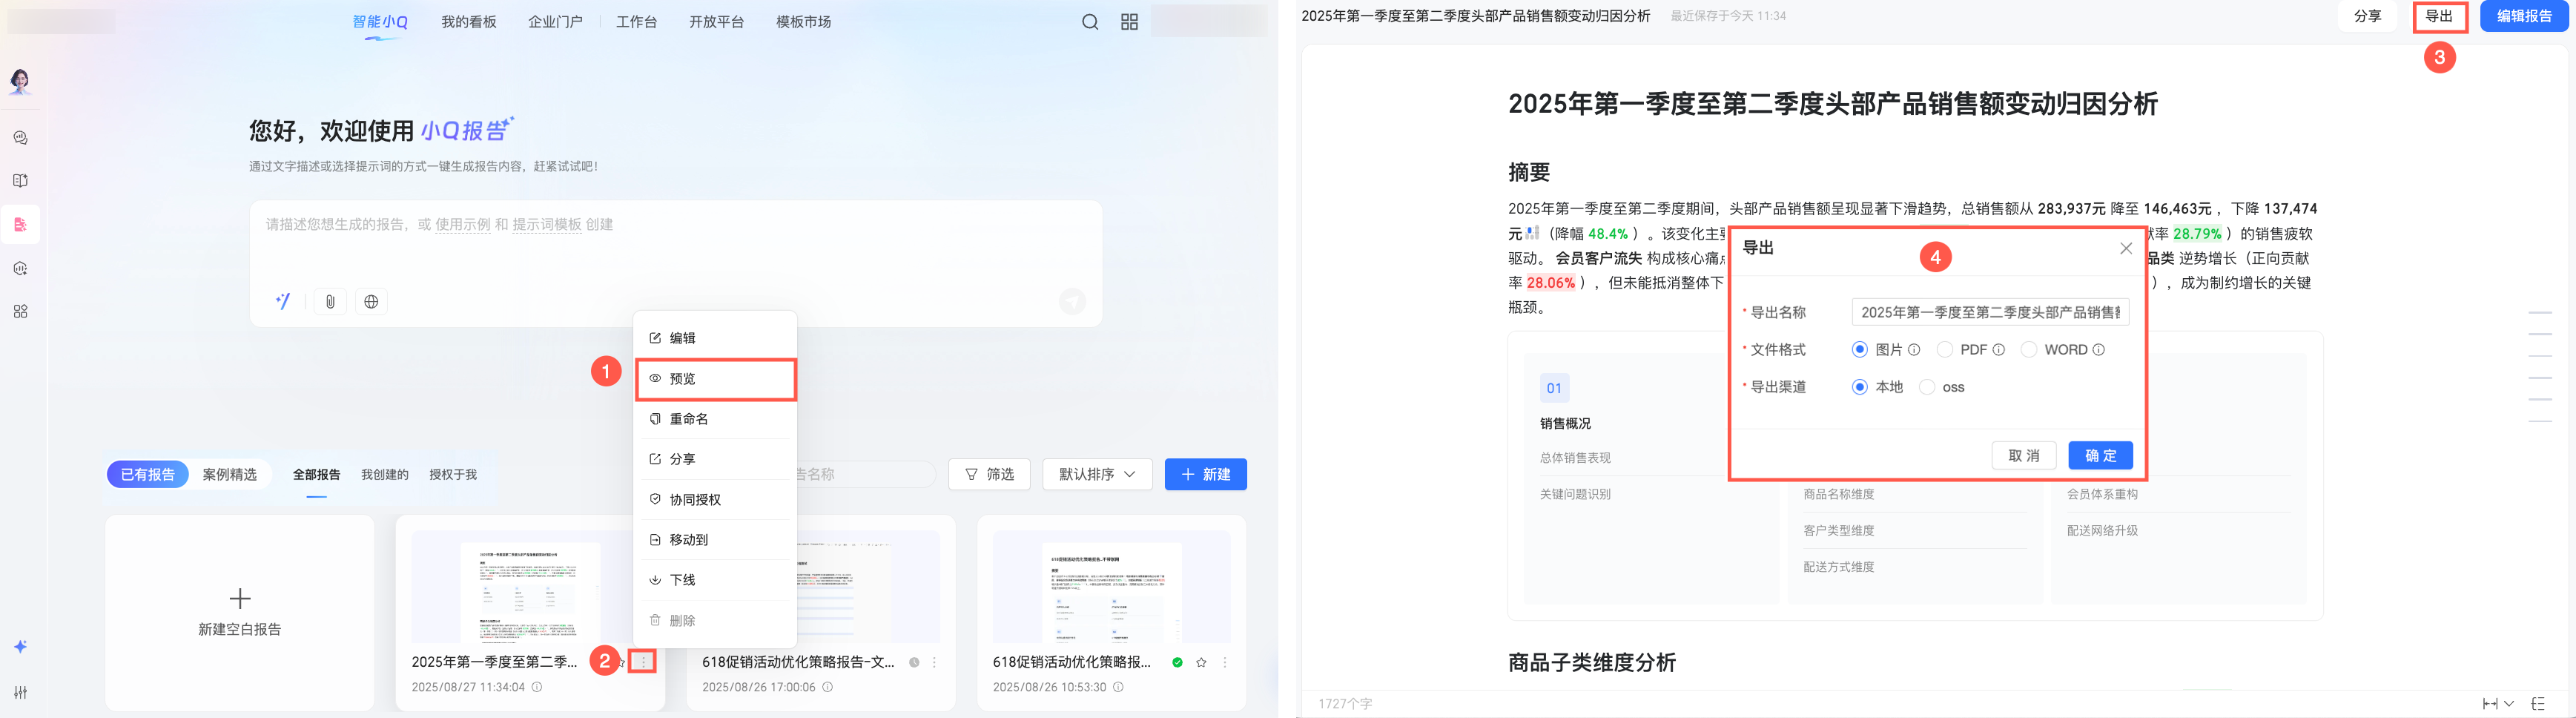Choose 协同授权 in the context menu

point(716,500)
